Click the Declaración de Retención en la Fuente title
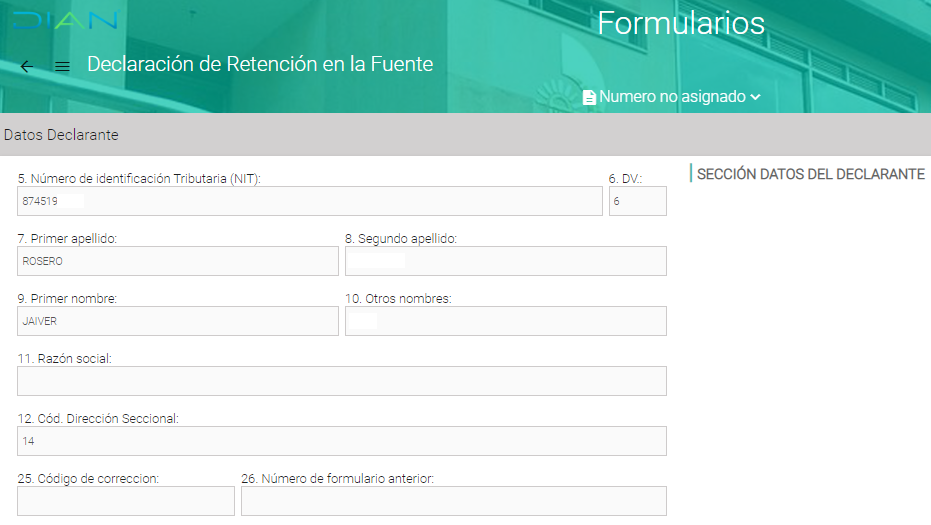 (x=260, y=64)
